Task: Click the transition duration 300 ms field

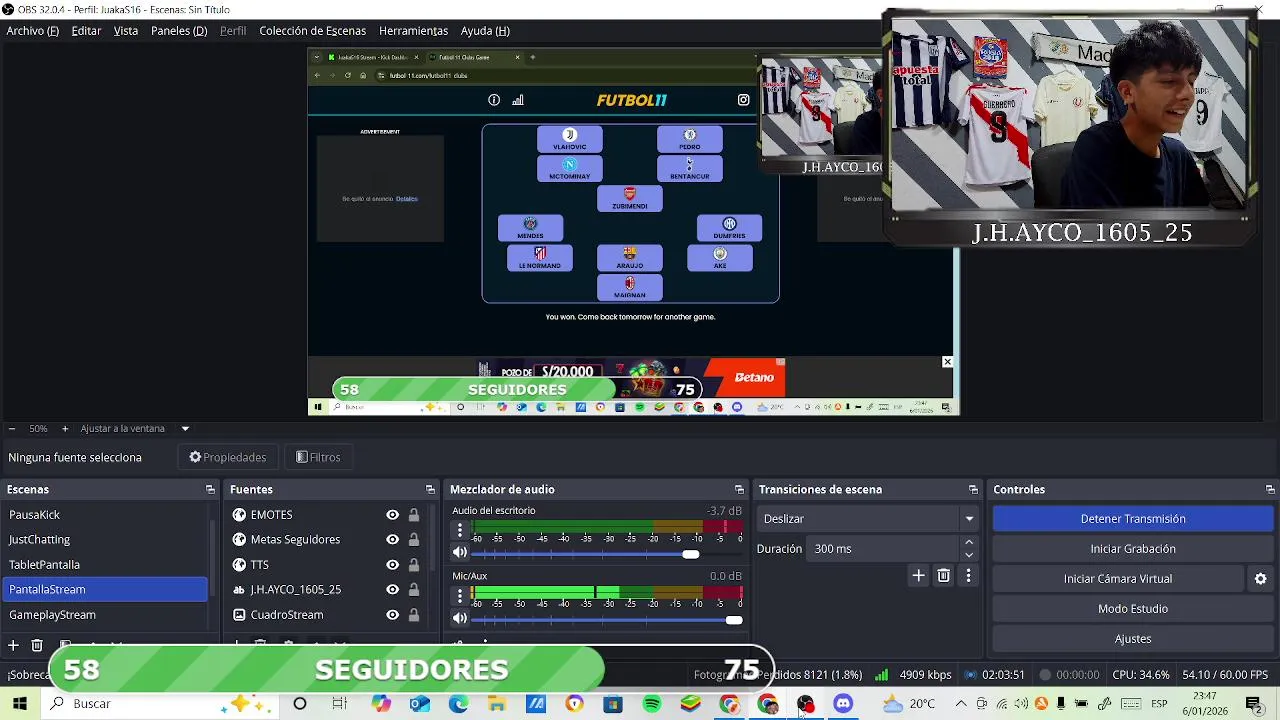Action: 883,549
